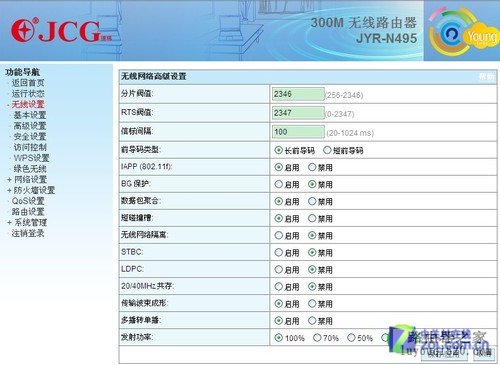Focus the RTS阈值 input field
The width and height of the screenshot is (500, 365).
(x=298, y=113)
